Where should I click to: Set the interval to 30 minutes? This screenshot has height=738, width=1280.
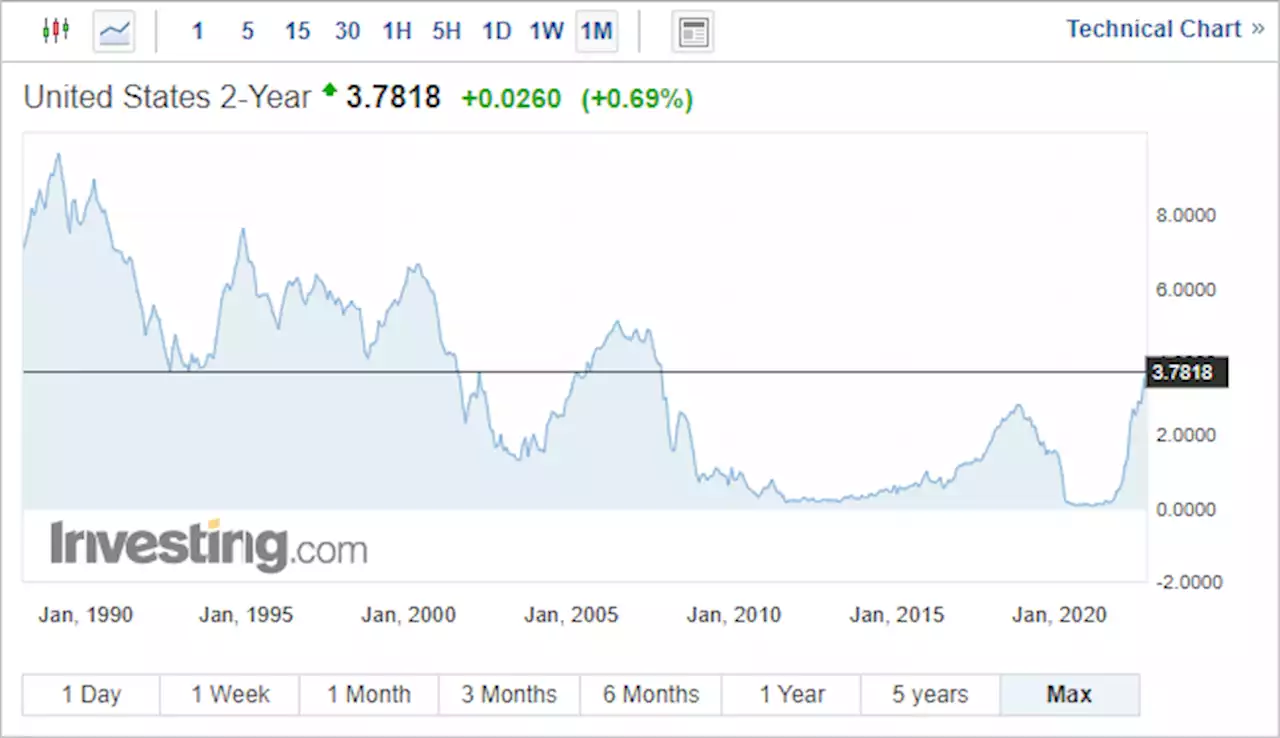pos(347,31)
